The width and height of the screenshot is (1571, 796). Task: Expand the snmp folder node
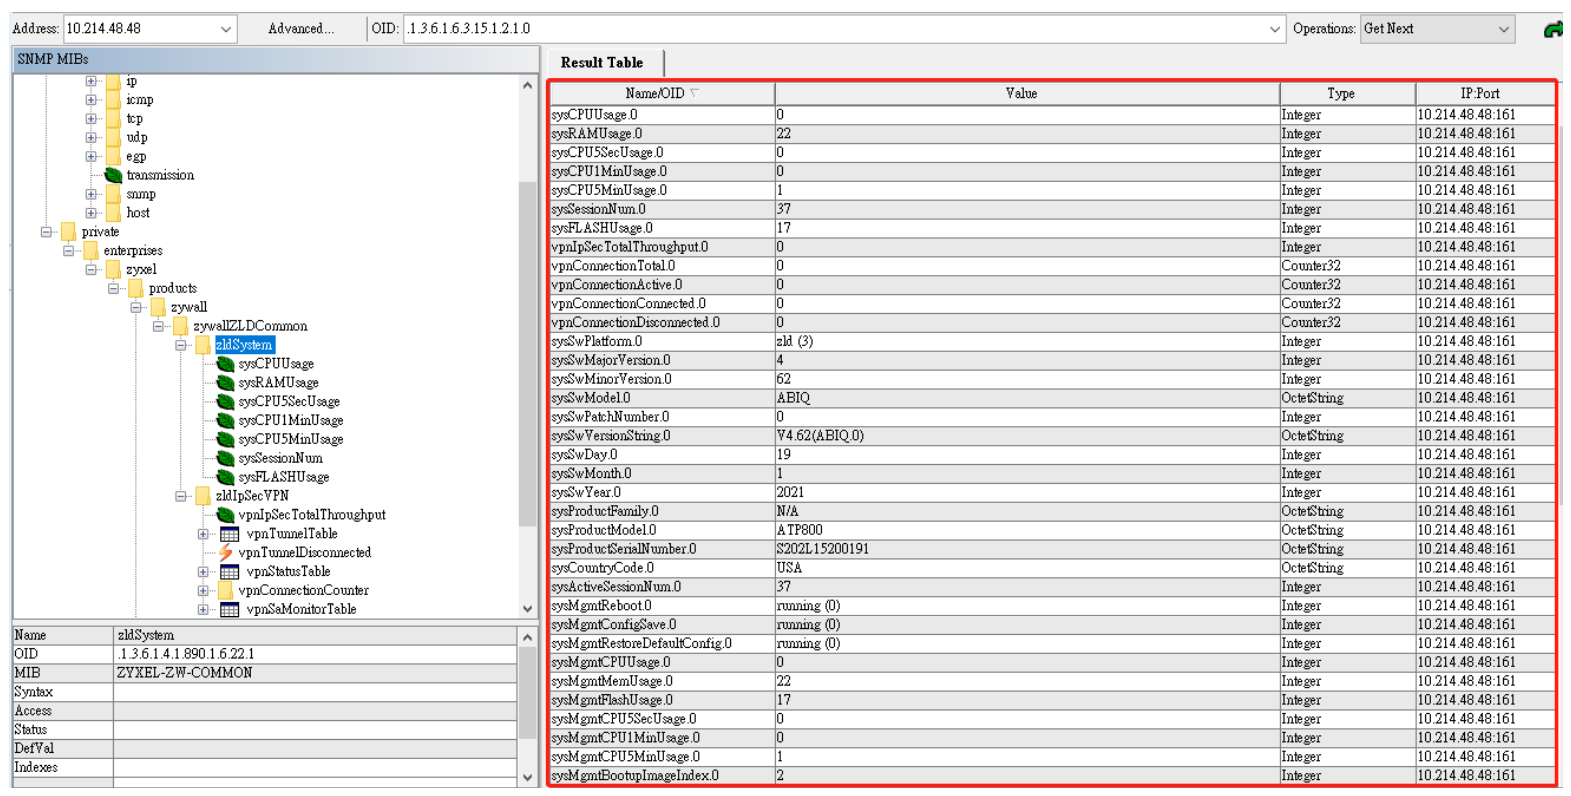[91, 194]
